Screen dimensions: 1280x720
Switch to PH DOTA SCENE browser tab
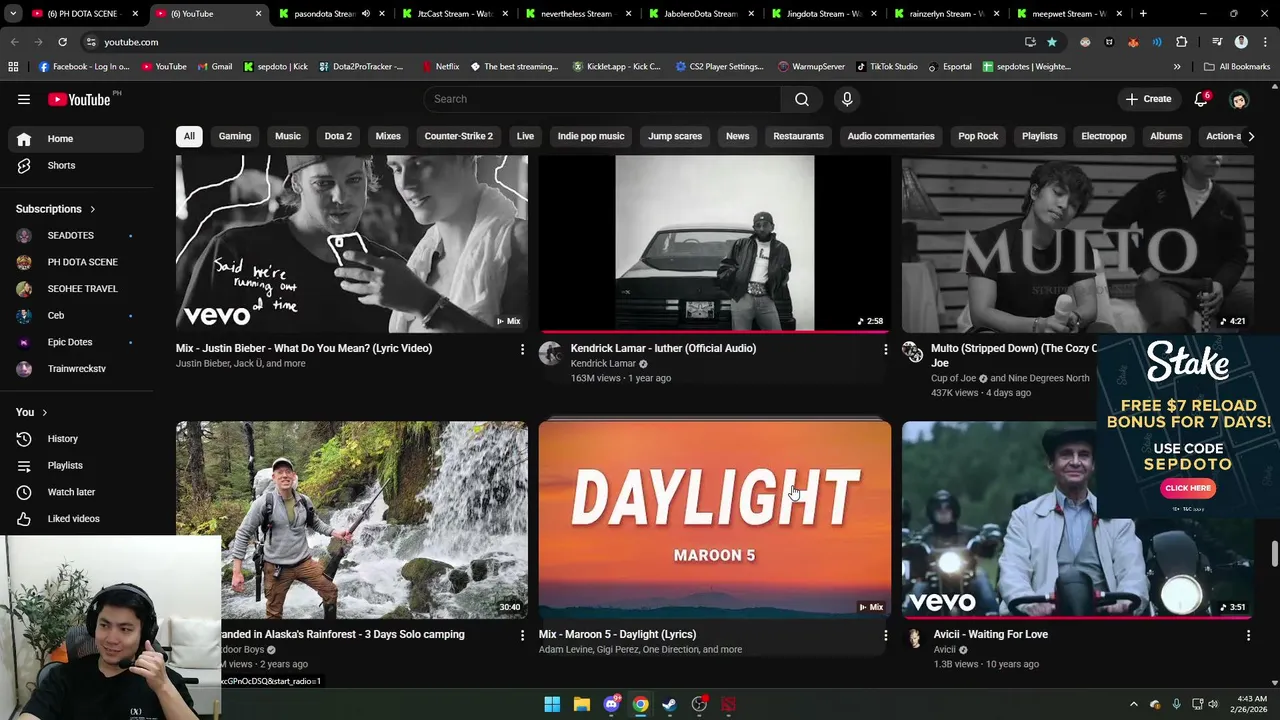point(85,14)
